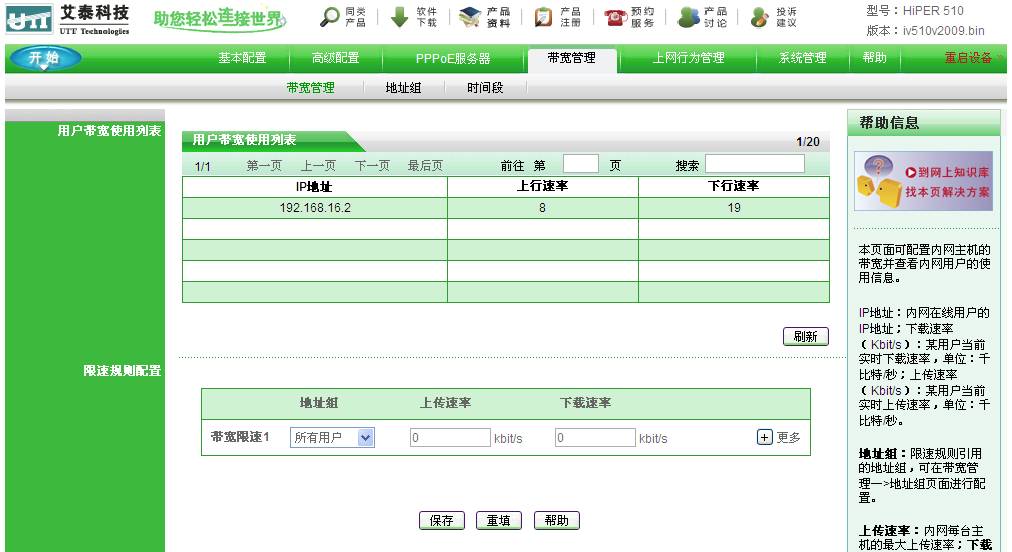Select the 地址组 sub-tab
Viewport: 1012px width, 552px height.
click(x=403, y=88)
